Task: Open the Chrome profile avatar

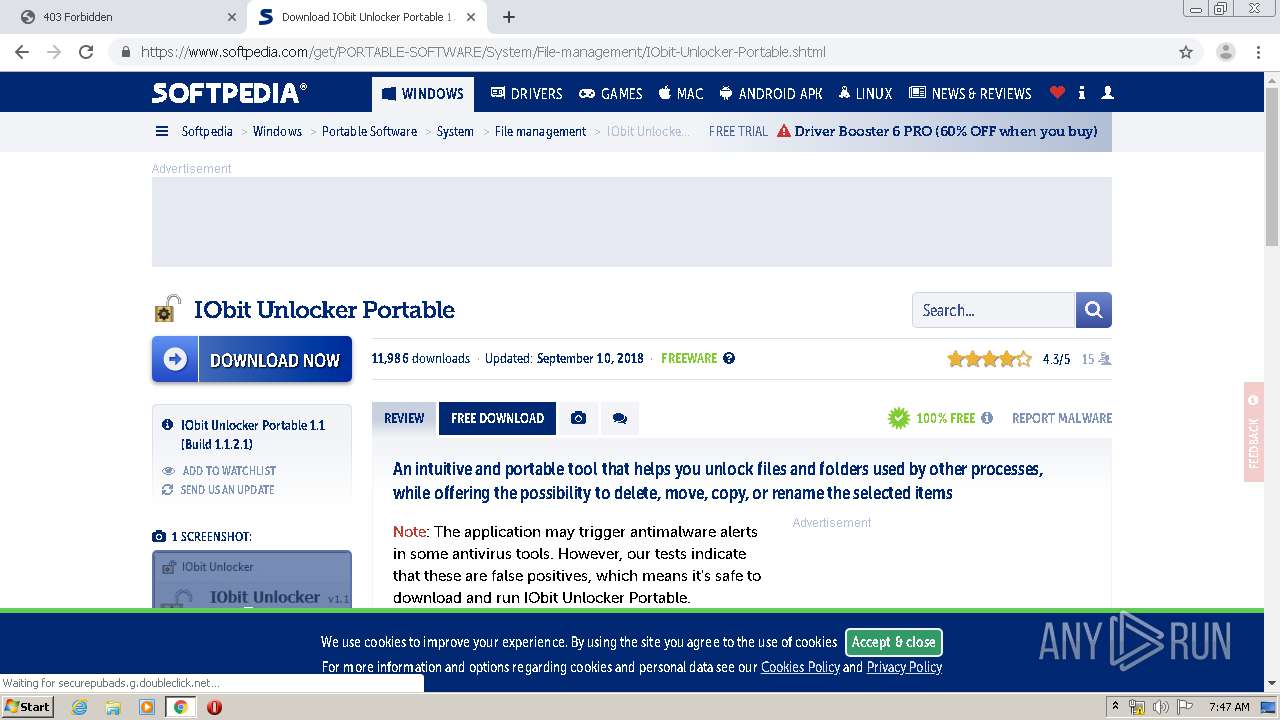Action: click(x=1225, y=52)
